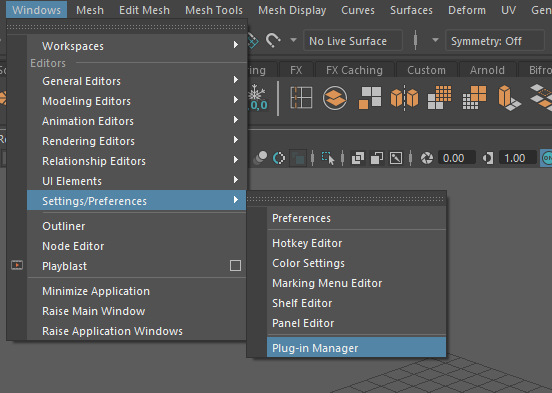Click the grid icon with orange dashed line

coord(301,98)
